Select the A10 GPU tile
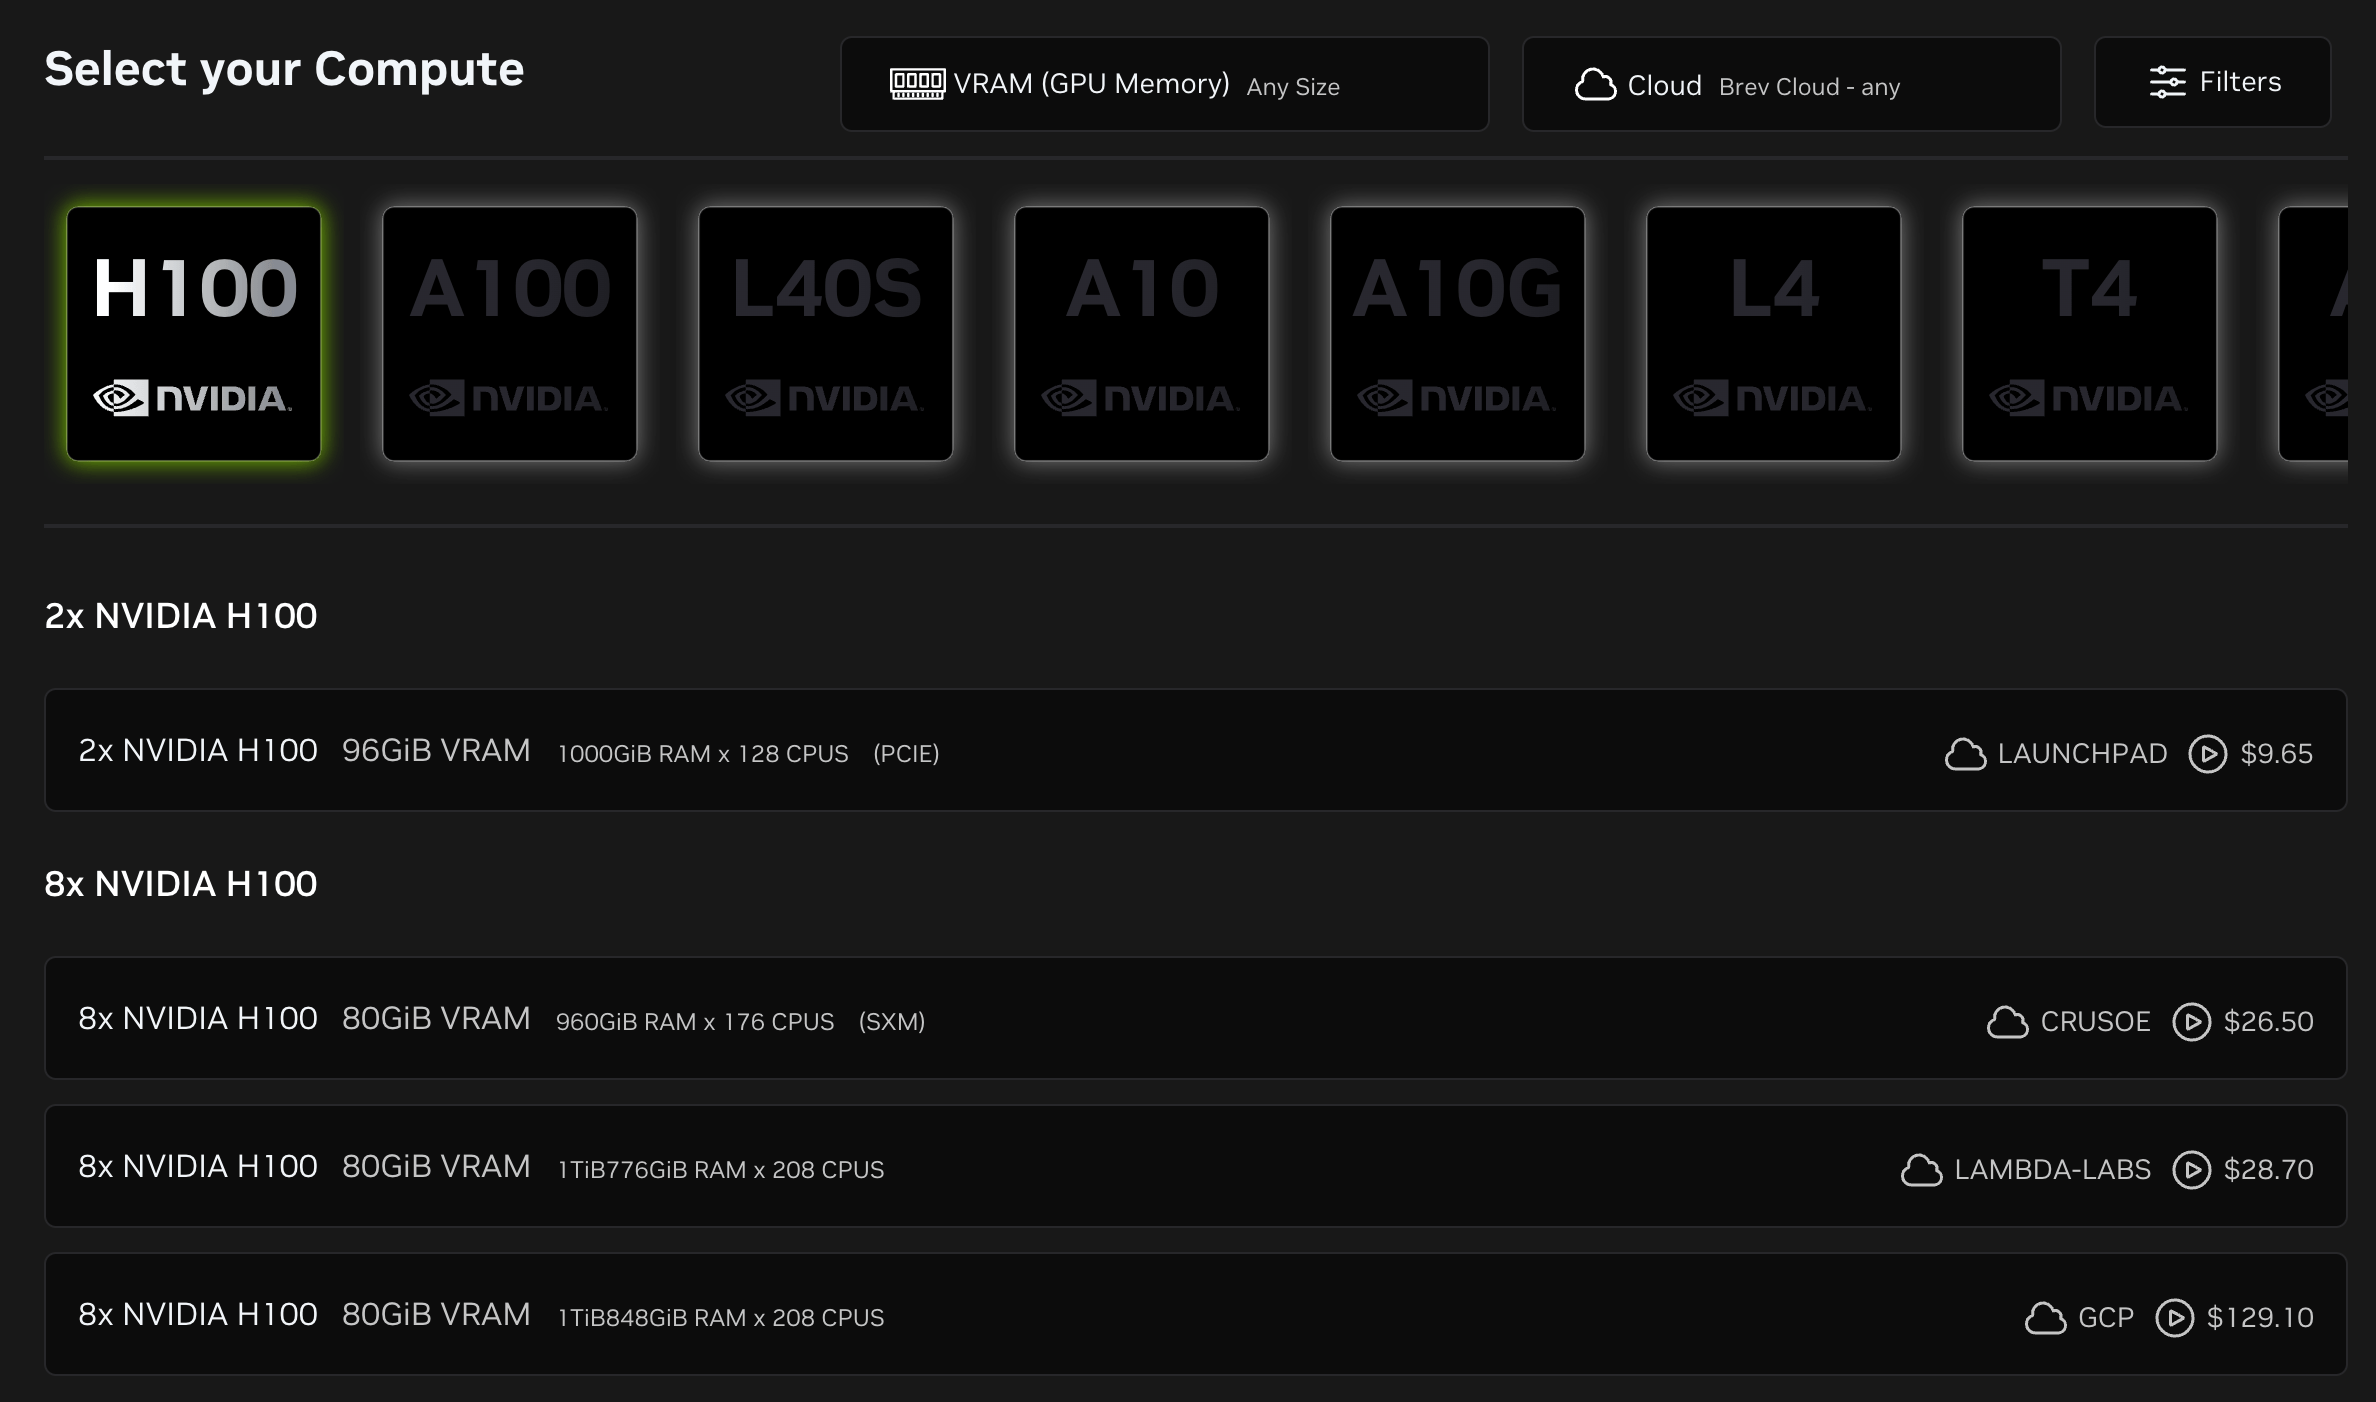 [1142, 333]
